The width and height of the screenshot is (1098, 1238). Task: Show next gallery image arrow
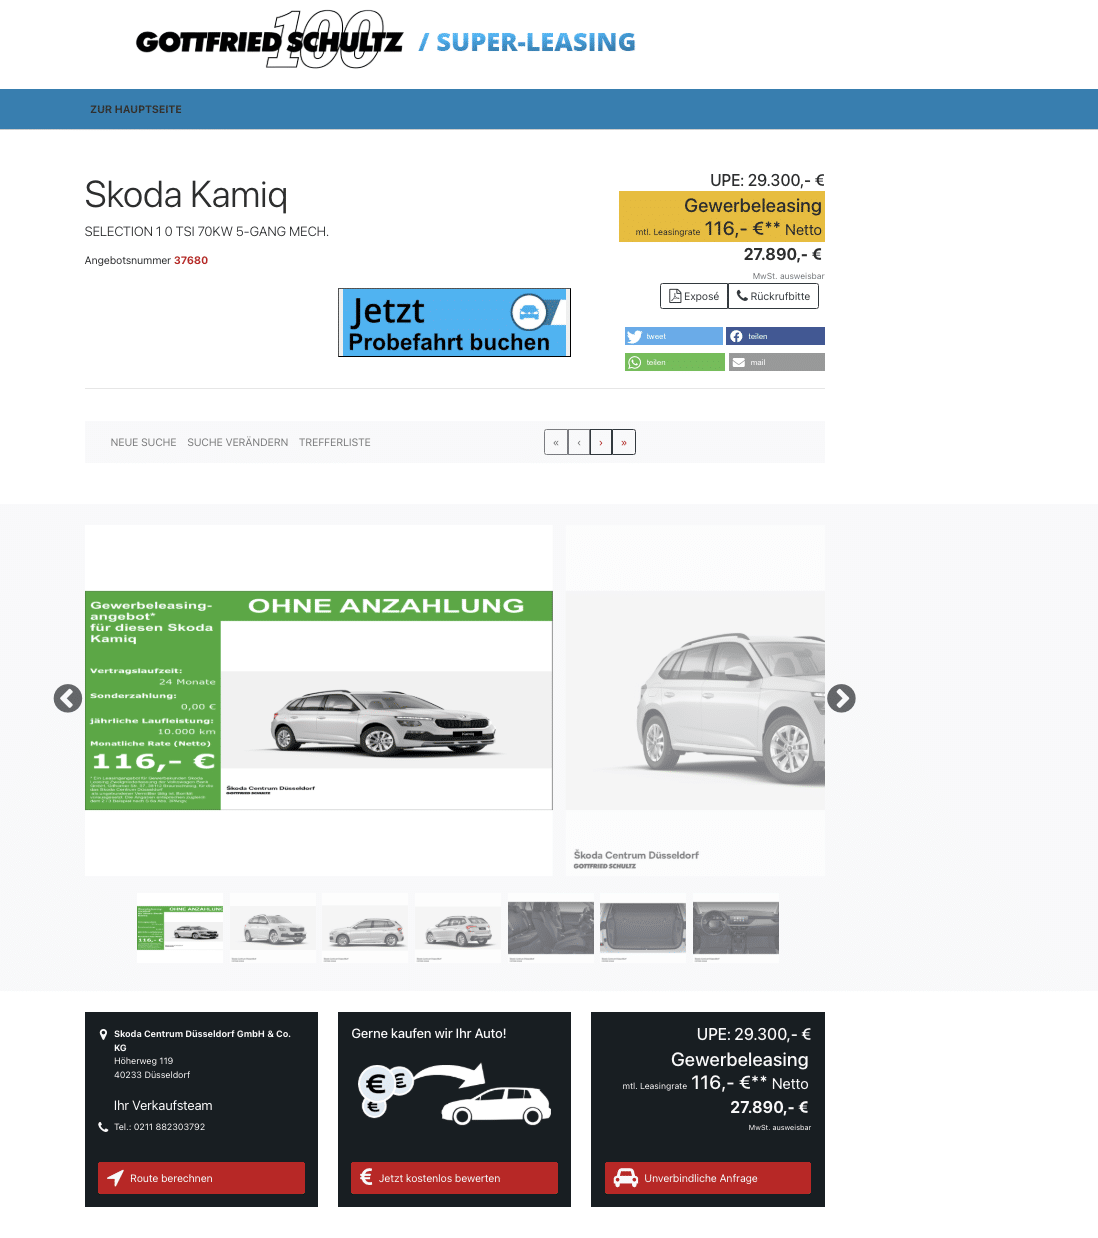coord(841,698)
